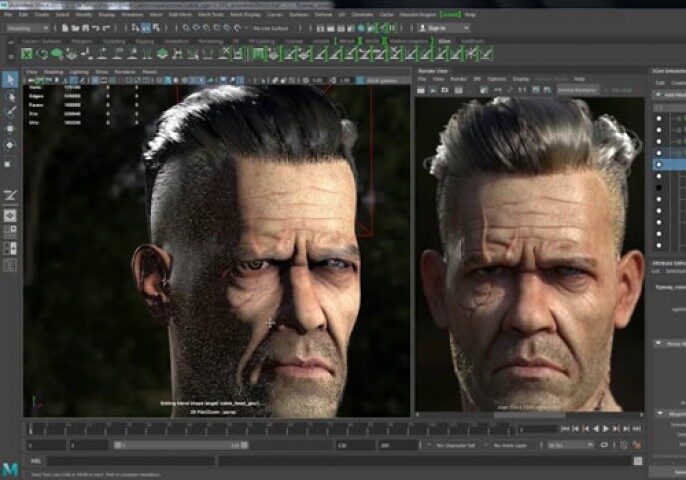The image size is (686, 480).
Task: Redo previous render in Render View
Action: point(421,90)
